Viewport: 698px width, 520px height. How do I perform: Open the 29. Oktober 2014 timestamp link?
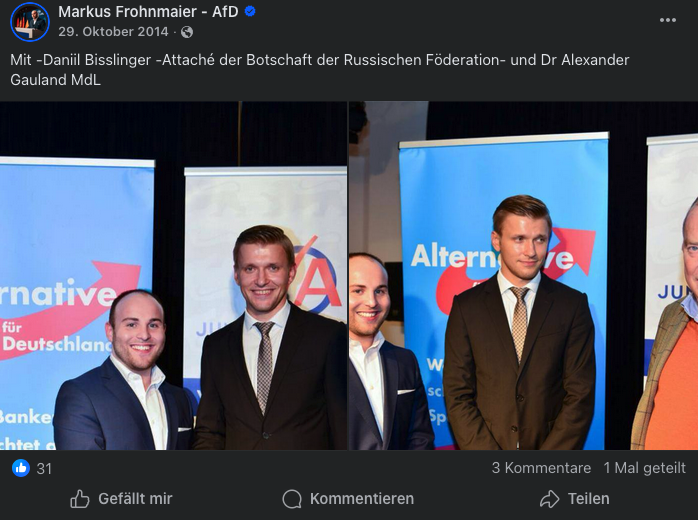coord(114,32)
